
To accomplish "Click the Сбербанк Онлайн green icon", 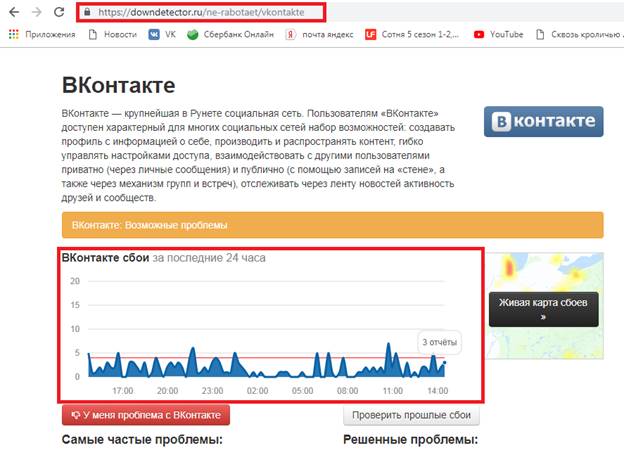I will 193,35.
